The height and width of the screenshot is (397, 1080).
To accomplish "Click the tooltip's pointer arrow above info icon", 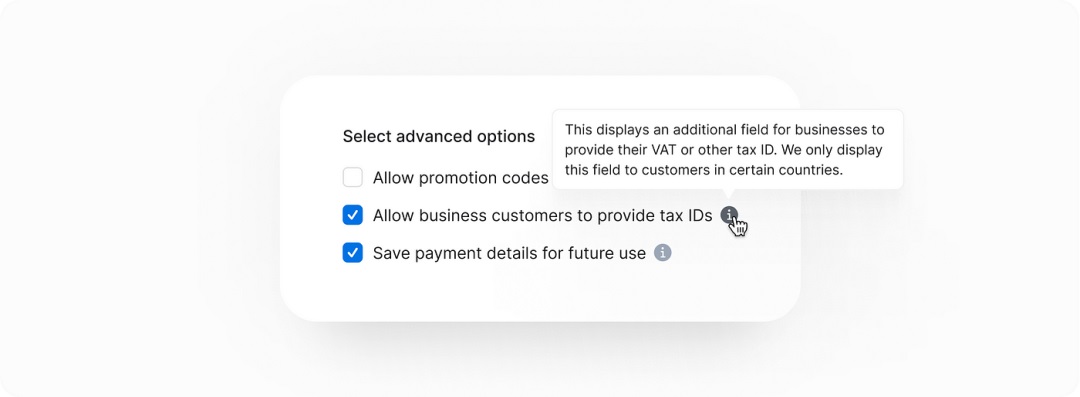I will (x=729, y=194).
